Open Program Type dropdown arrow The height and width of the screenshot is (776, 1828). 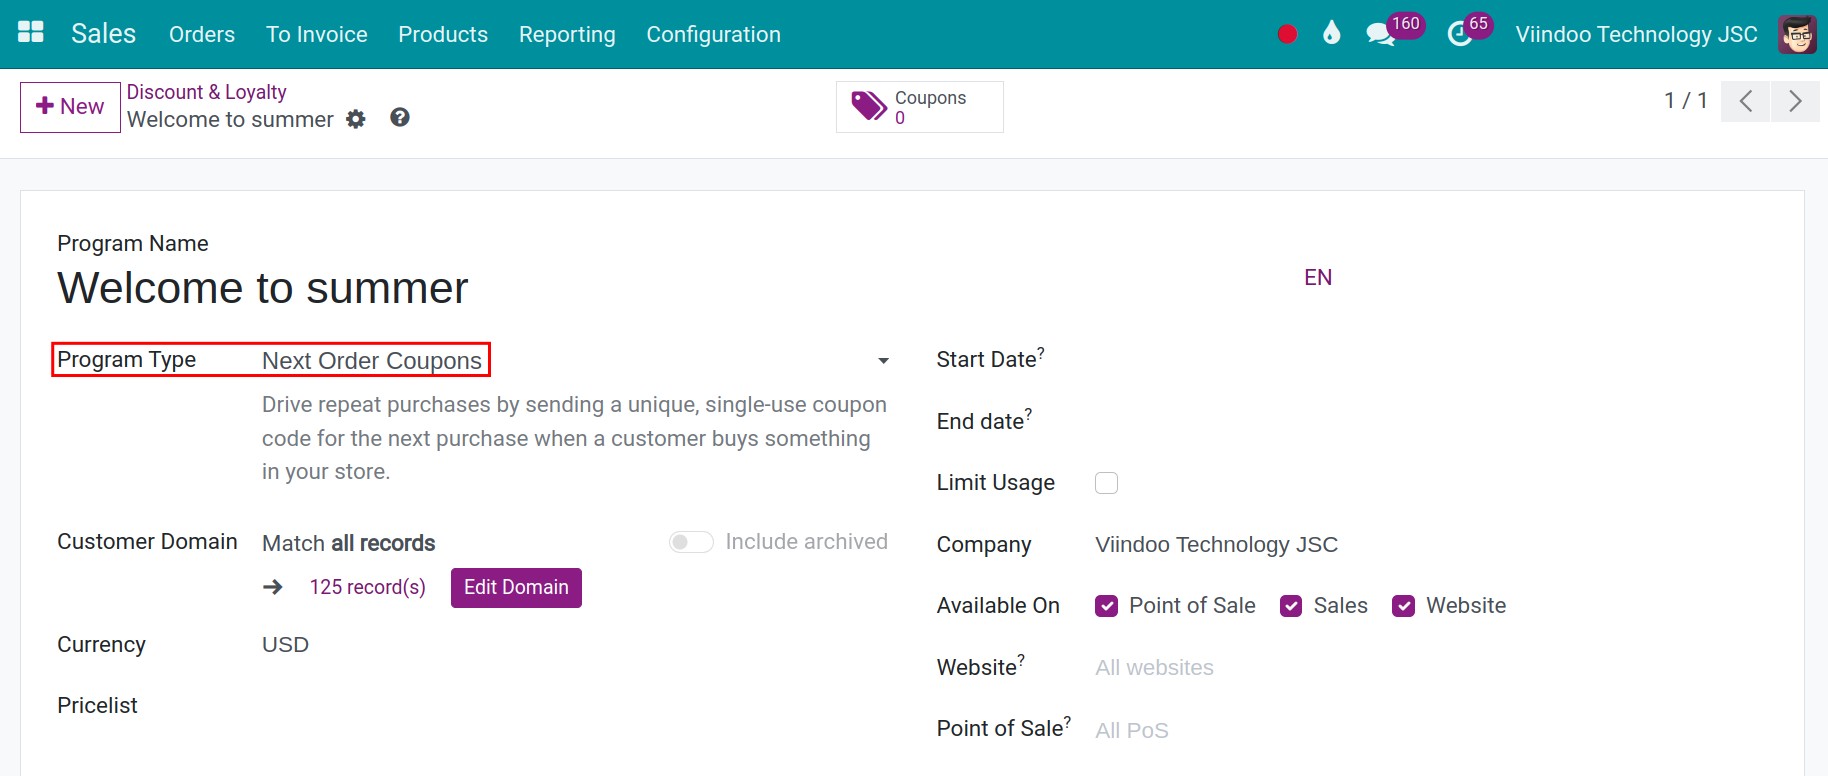tap(883, 361)
